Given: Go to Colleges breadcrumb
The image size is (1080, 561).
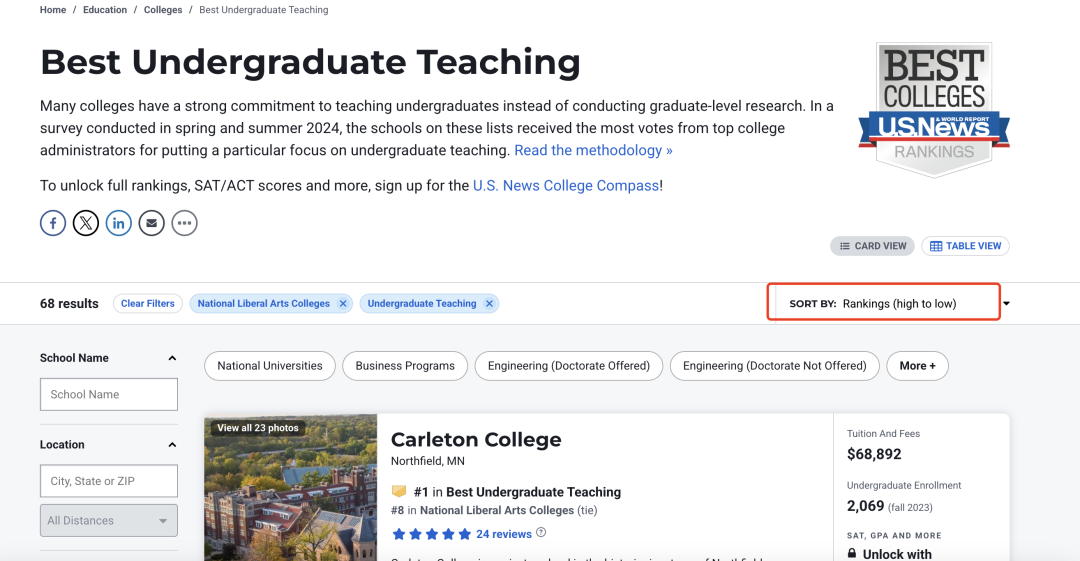Looking at the screenshot, I should [x=163, y=10].
